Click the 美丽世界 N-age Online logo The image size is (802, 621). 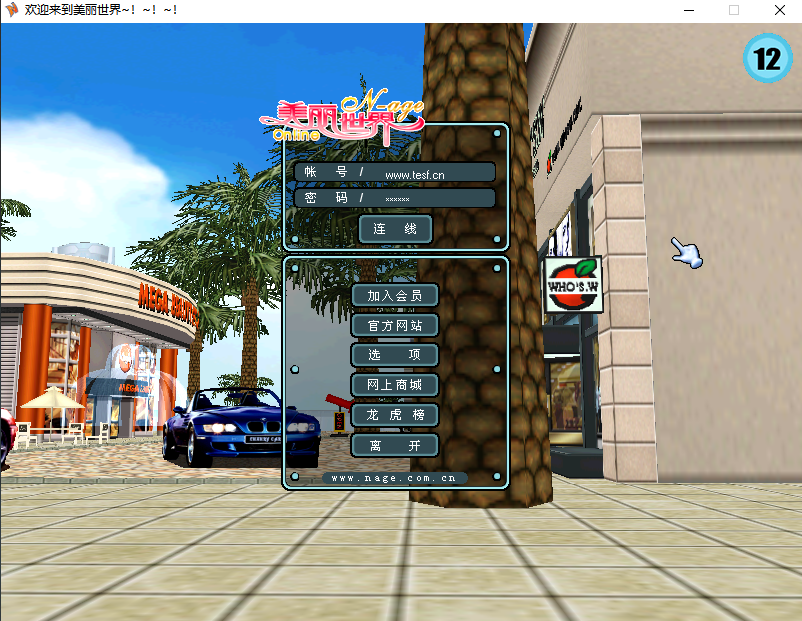point(342,119)
